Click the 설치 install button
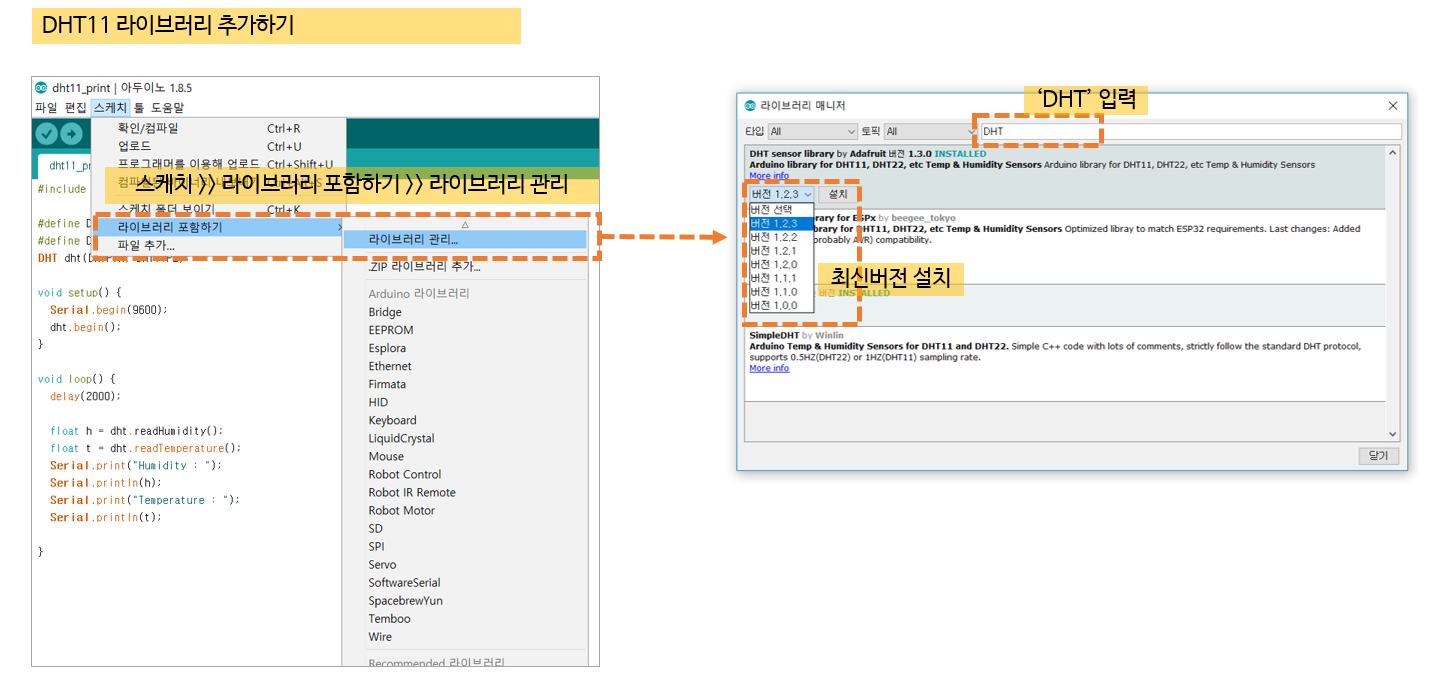The width and height of the screenshot is (1430, 690). 838,194
